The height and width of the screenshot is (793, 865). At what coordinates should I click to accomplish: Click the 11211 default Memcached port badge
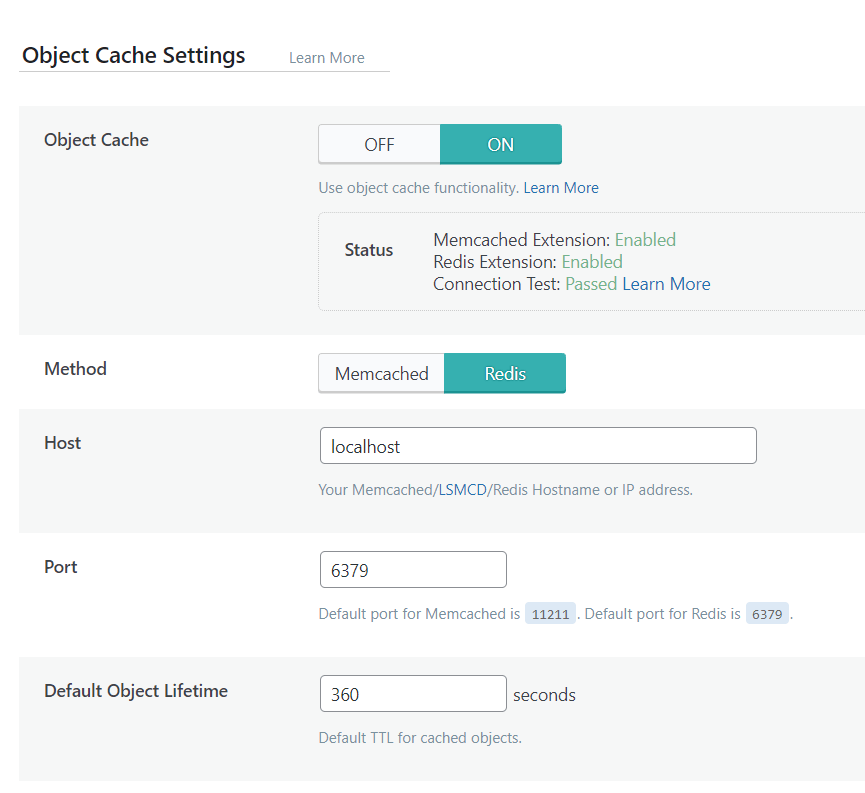tap(550, 613)
